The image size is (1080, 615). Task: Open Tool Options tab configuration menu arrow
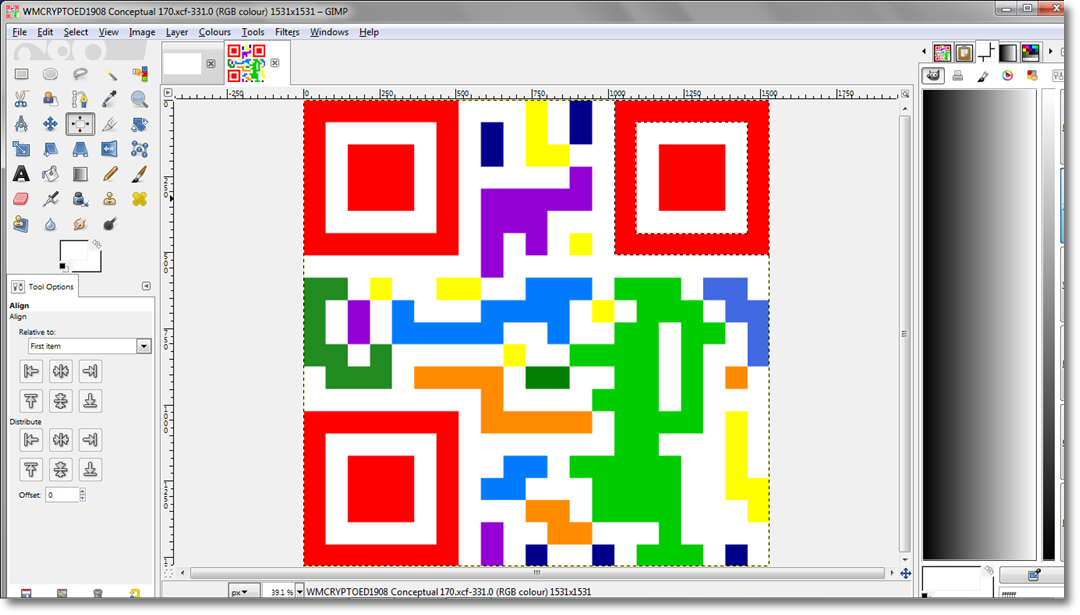[x=146, y=286]
